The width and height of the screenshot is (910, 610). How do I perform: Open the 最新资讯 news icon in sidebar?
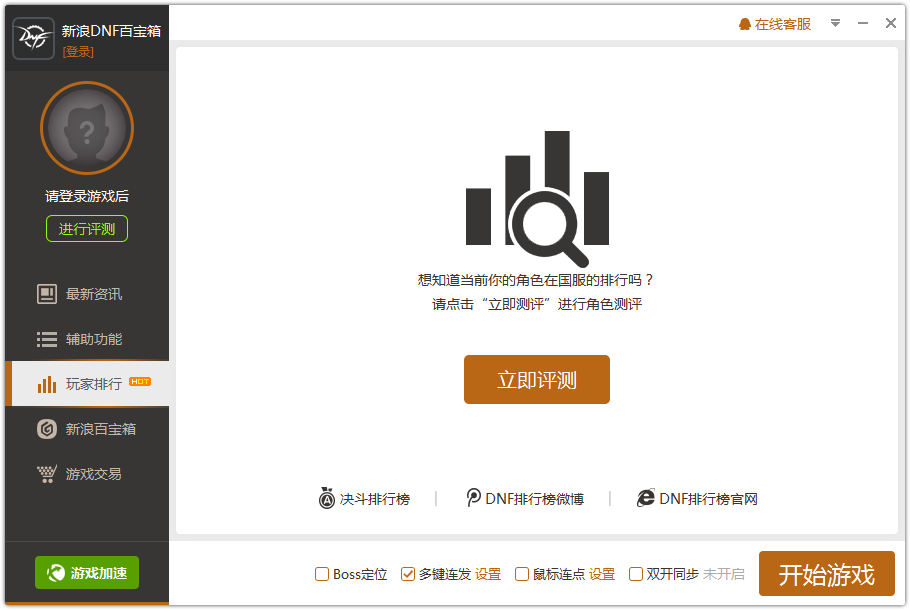46,294
